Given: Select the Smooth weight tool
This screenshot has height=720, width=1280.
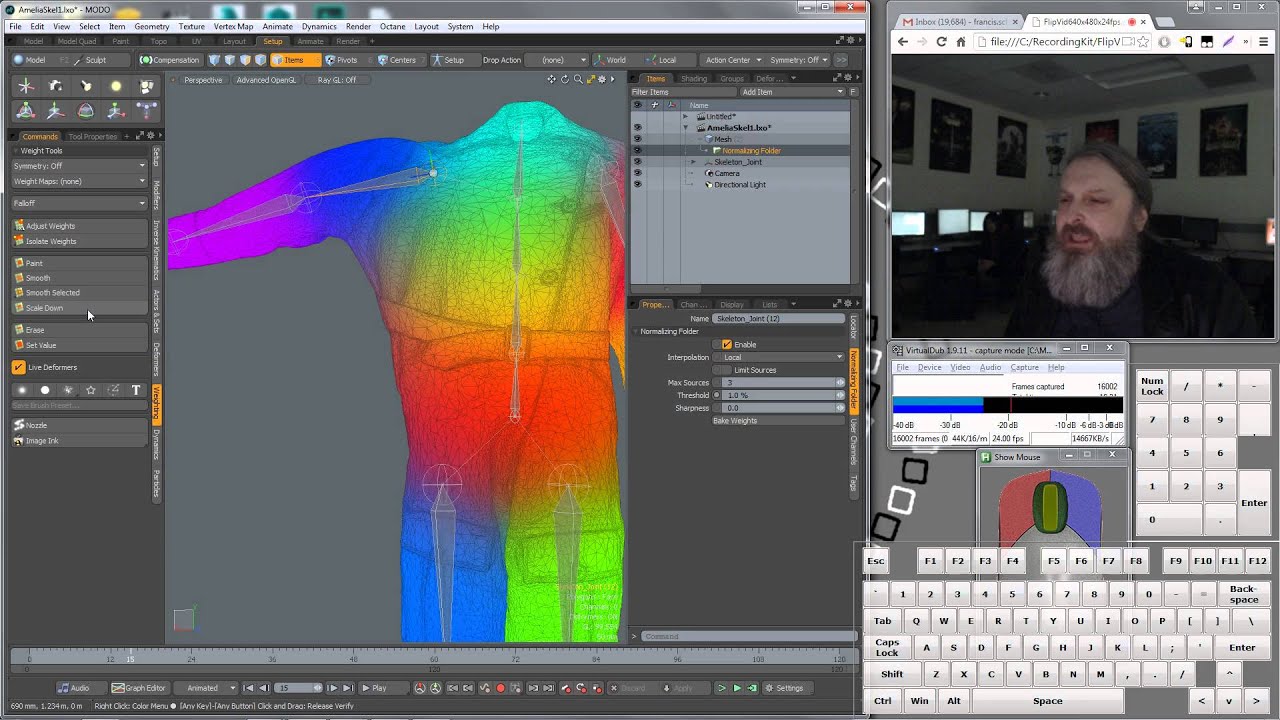Looking at the screenshot, I should click(80, 278).
